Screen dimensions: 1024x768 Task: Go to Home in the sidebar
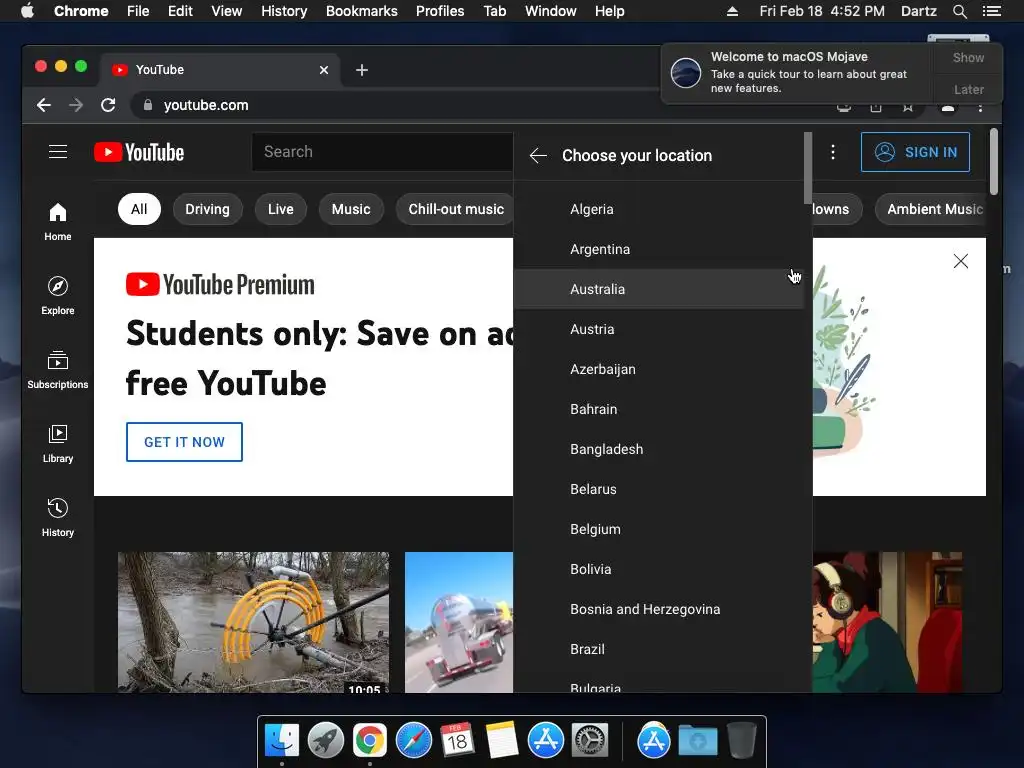(57, 222)
